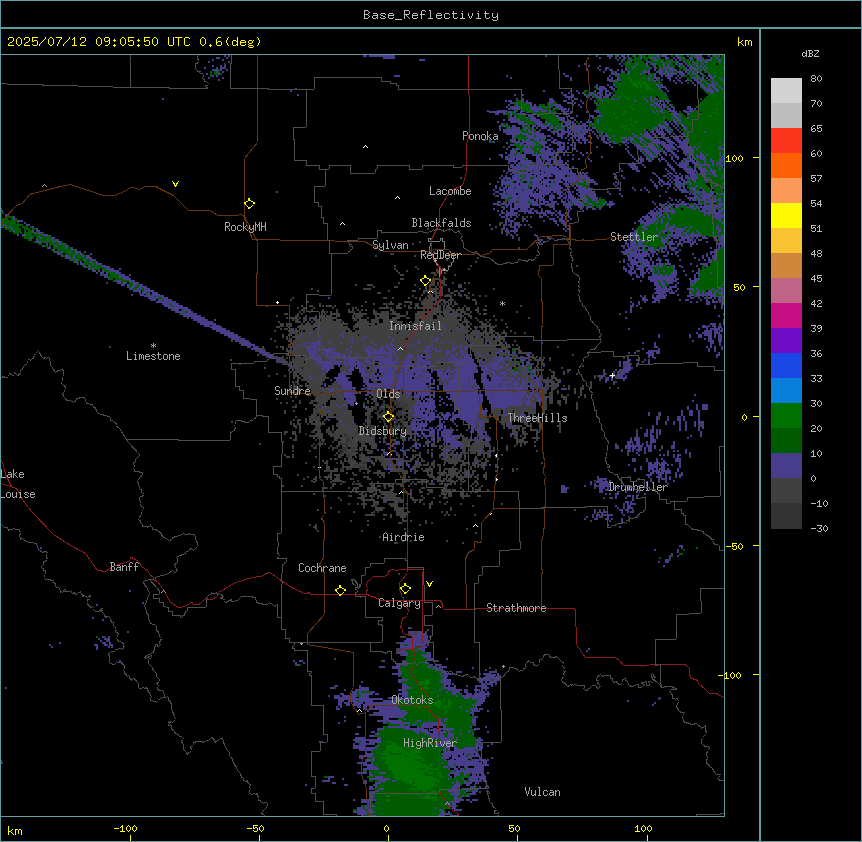Click the HighRiver city label
Viewport: 862px width, 842px height.
[430, 743]
